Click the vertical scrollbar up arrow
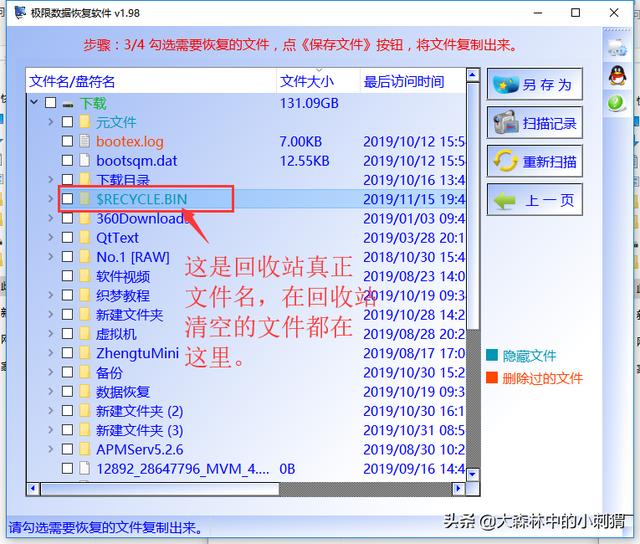 pyautogui.click(x=473, y=75)
